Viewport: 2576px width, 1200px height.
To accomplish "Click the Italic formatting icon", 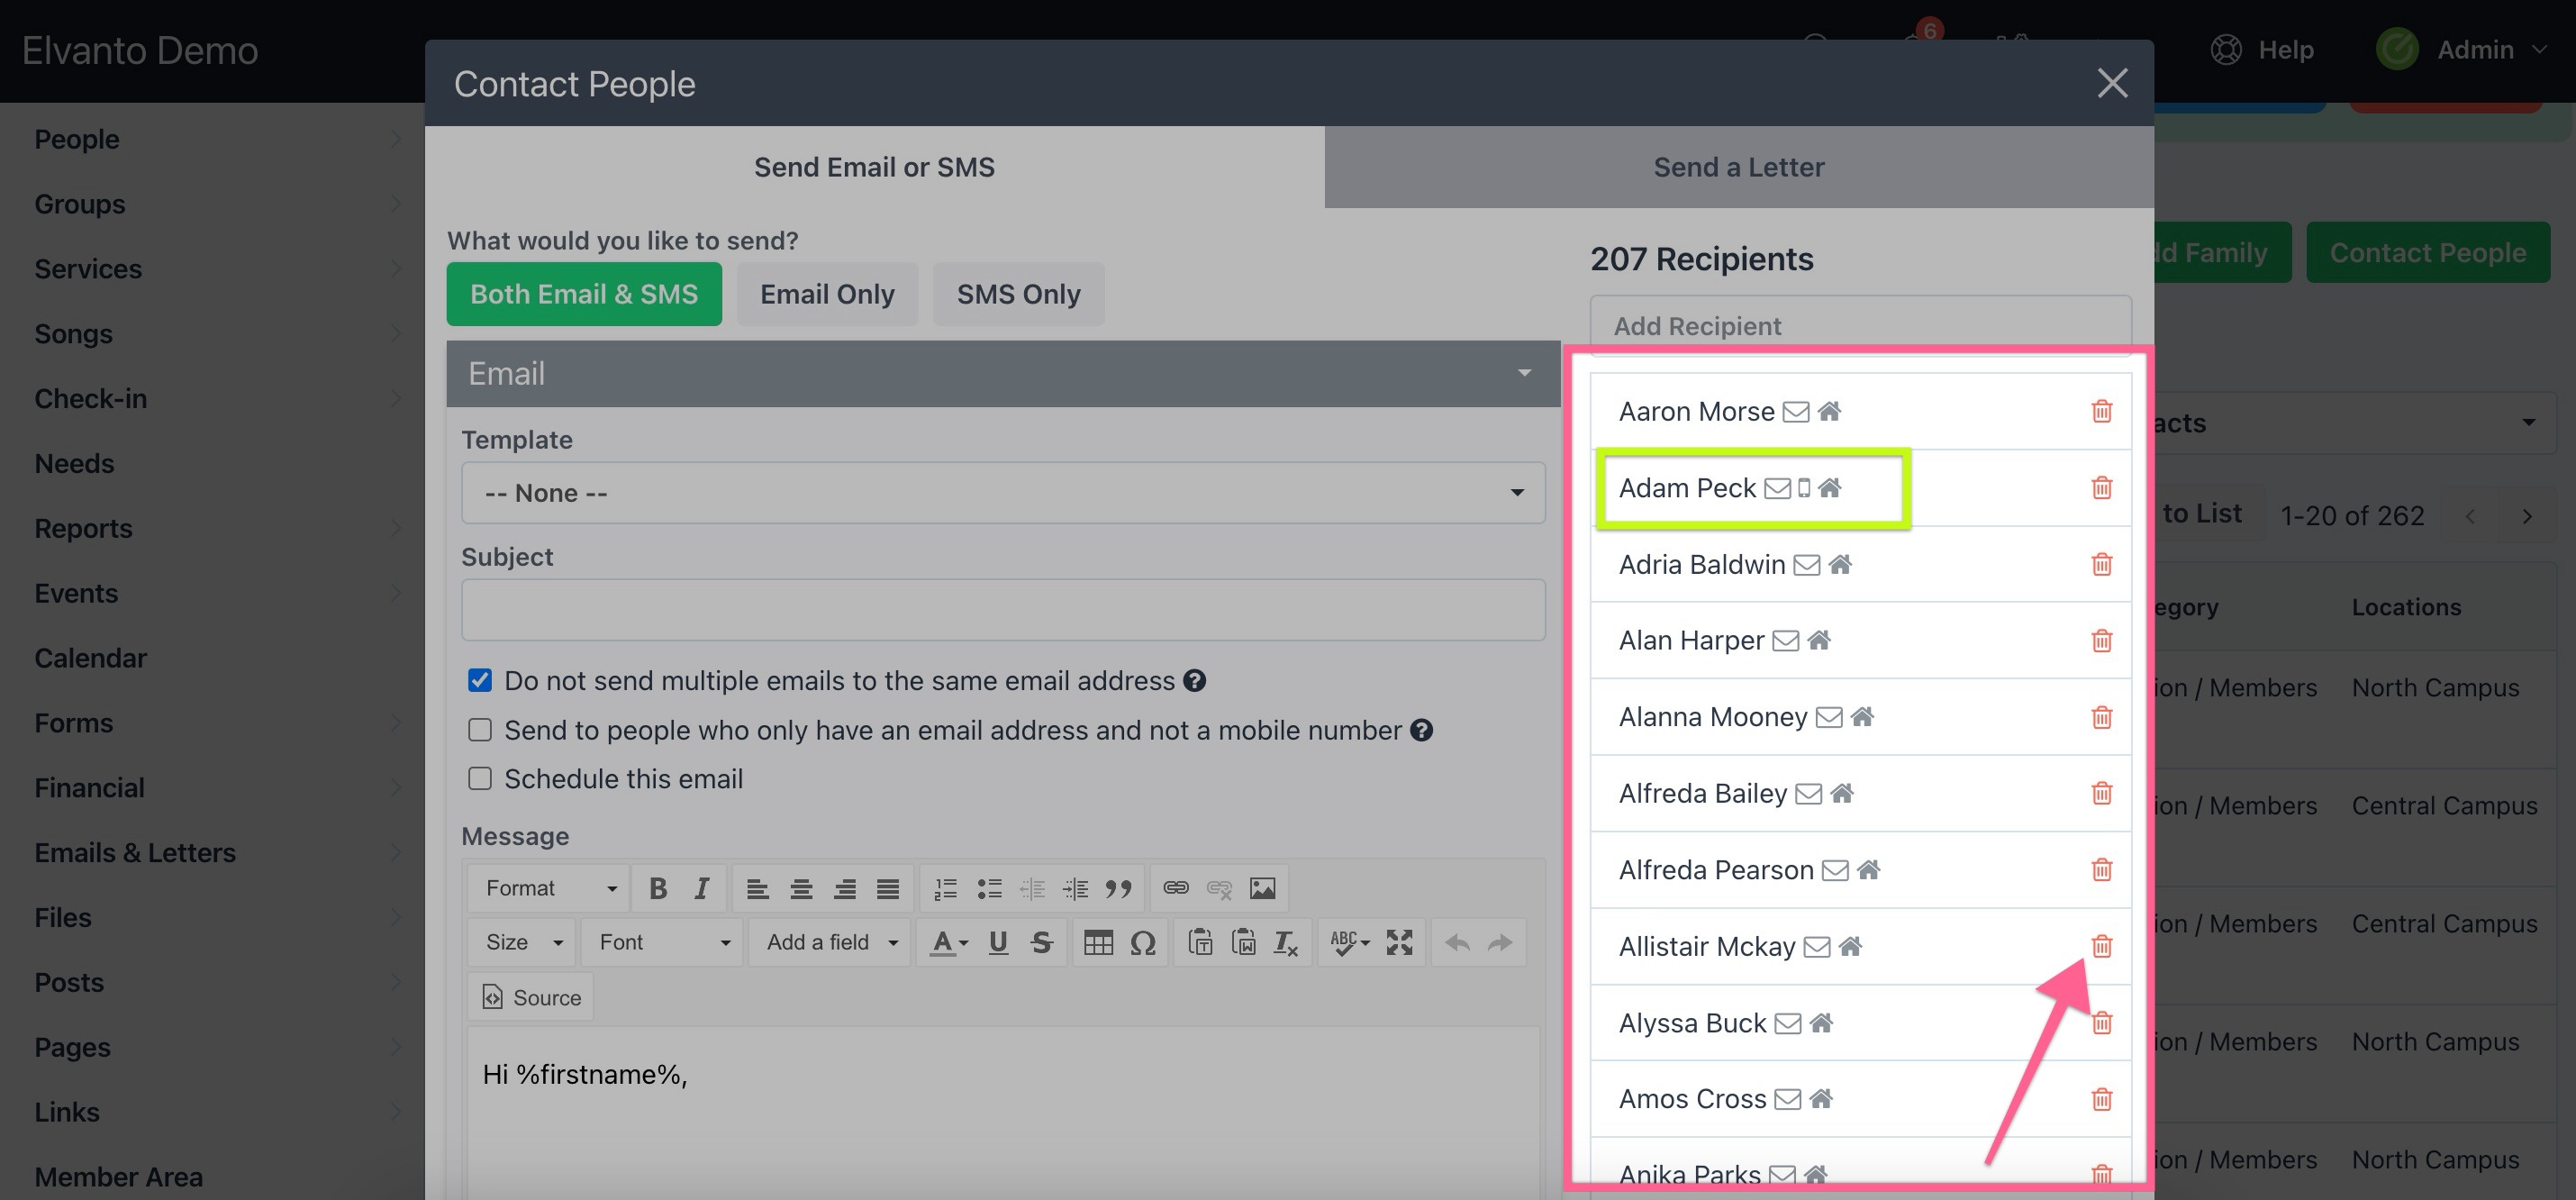I will 701,888.
